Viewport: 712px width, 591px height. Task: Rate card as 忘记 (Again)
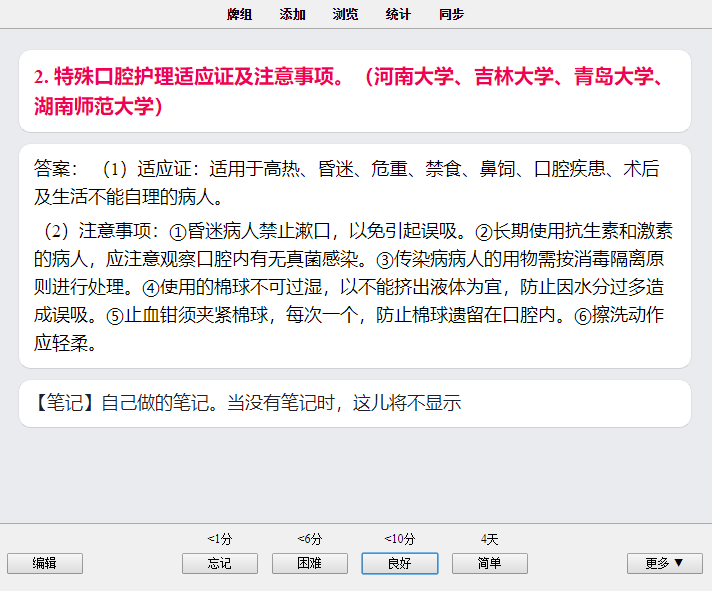[x=220, y=563]
